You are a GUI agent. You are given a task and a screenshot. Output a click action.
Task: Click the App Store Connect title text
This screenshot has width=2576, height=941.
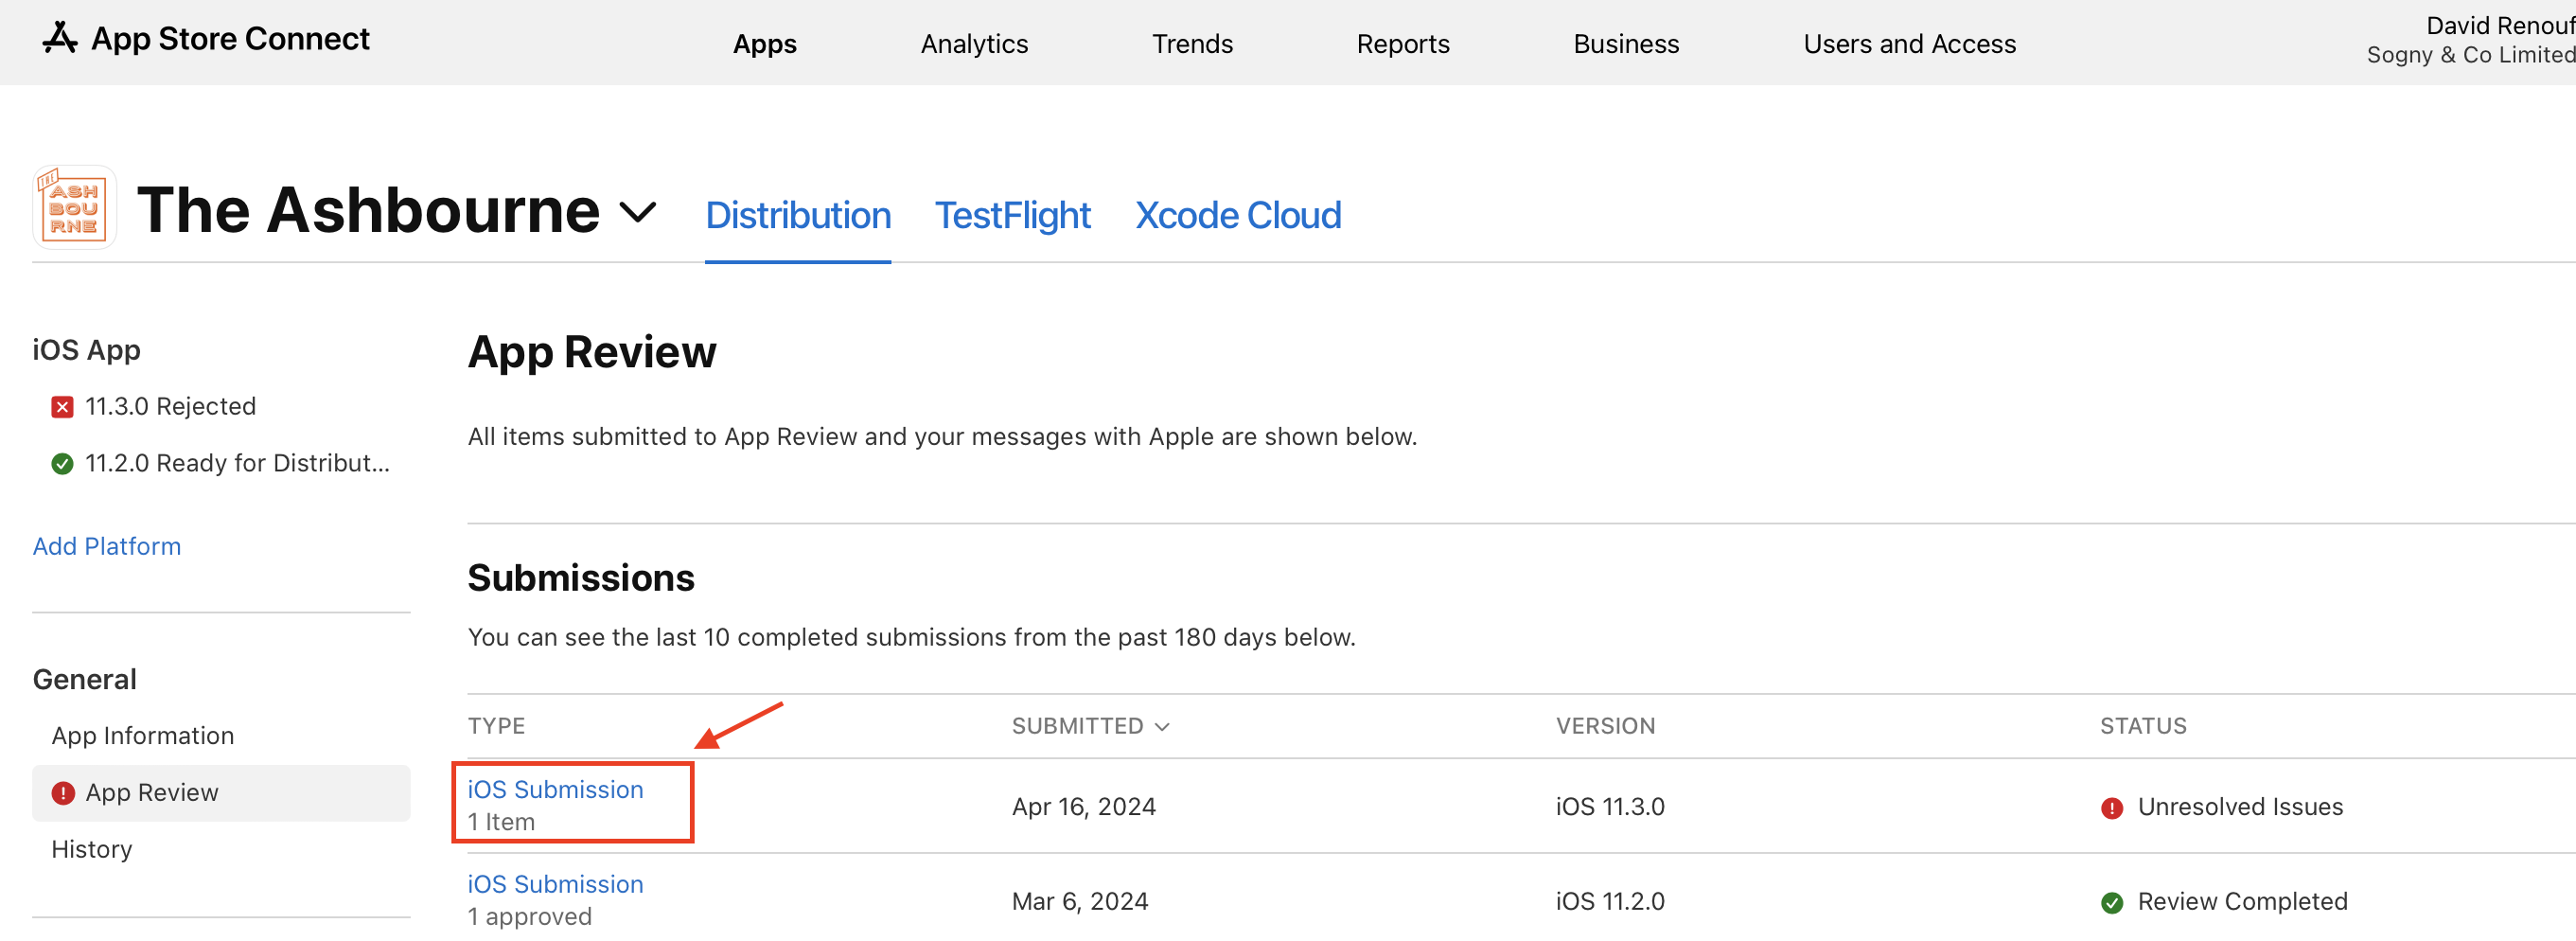(230, 38)
